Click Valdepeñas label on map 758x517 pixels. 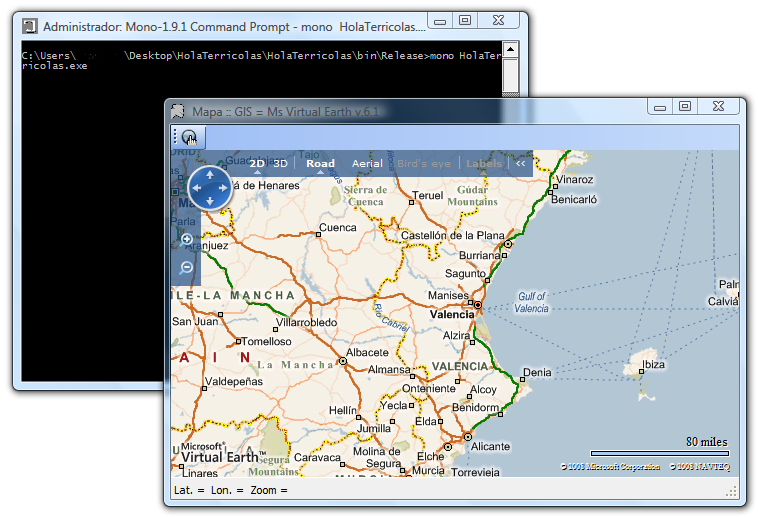234,382
